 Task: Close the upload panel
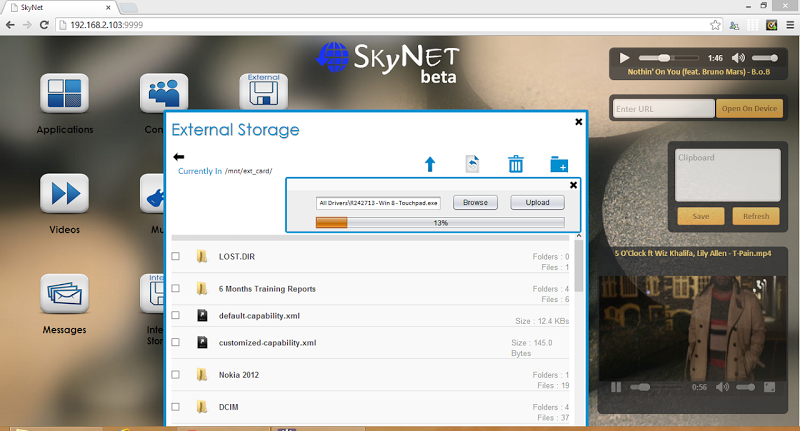pos(573,185)
